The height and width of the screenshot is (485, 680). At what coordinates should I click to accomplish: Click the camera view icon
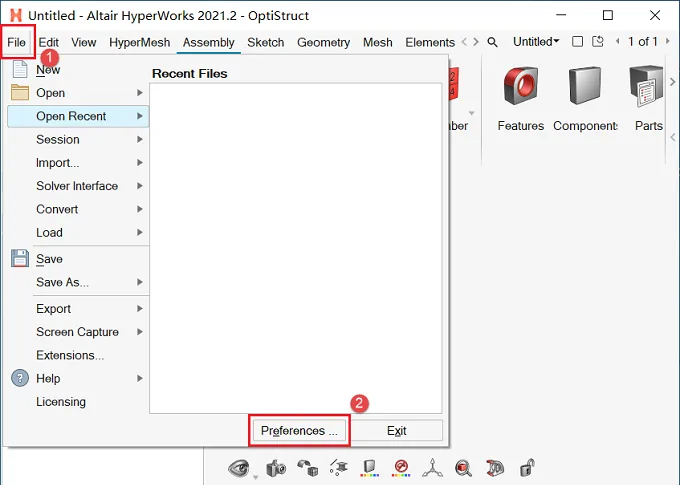[x=276, y=468]
